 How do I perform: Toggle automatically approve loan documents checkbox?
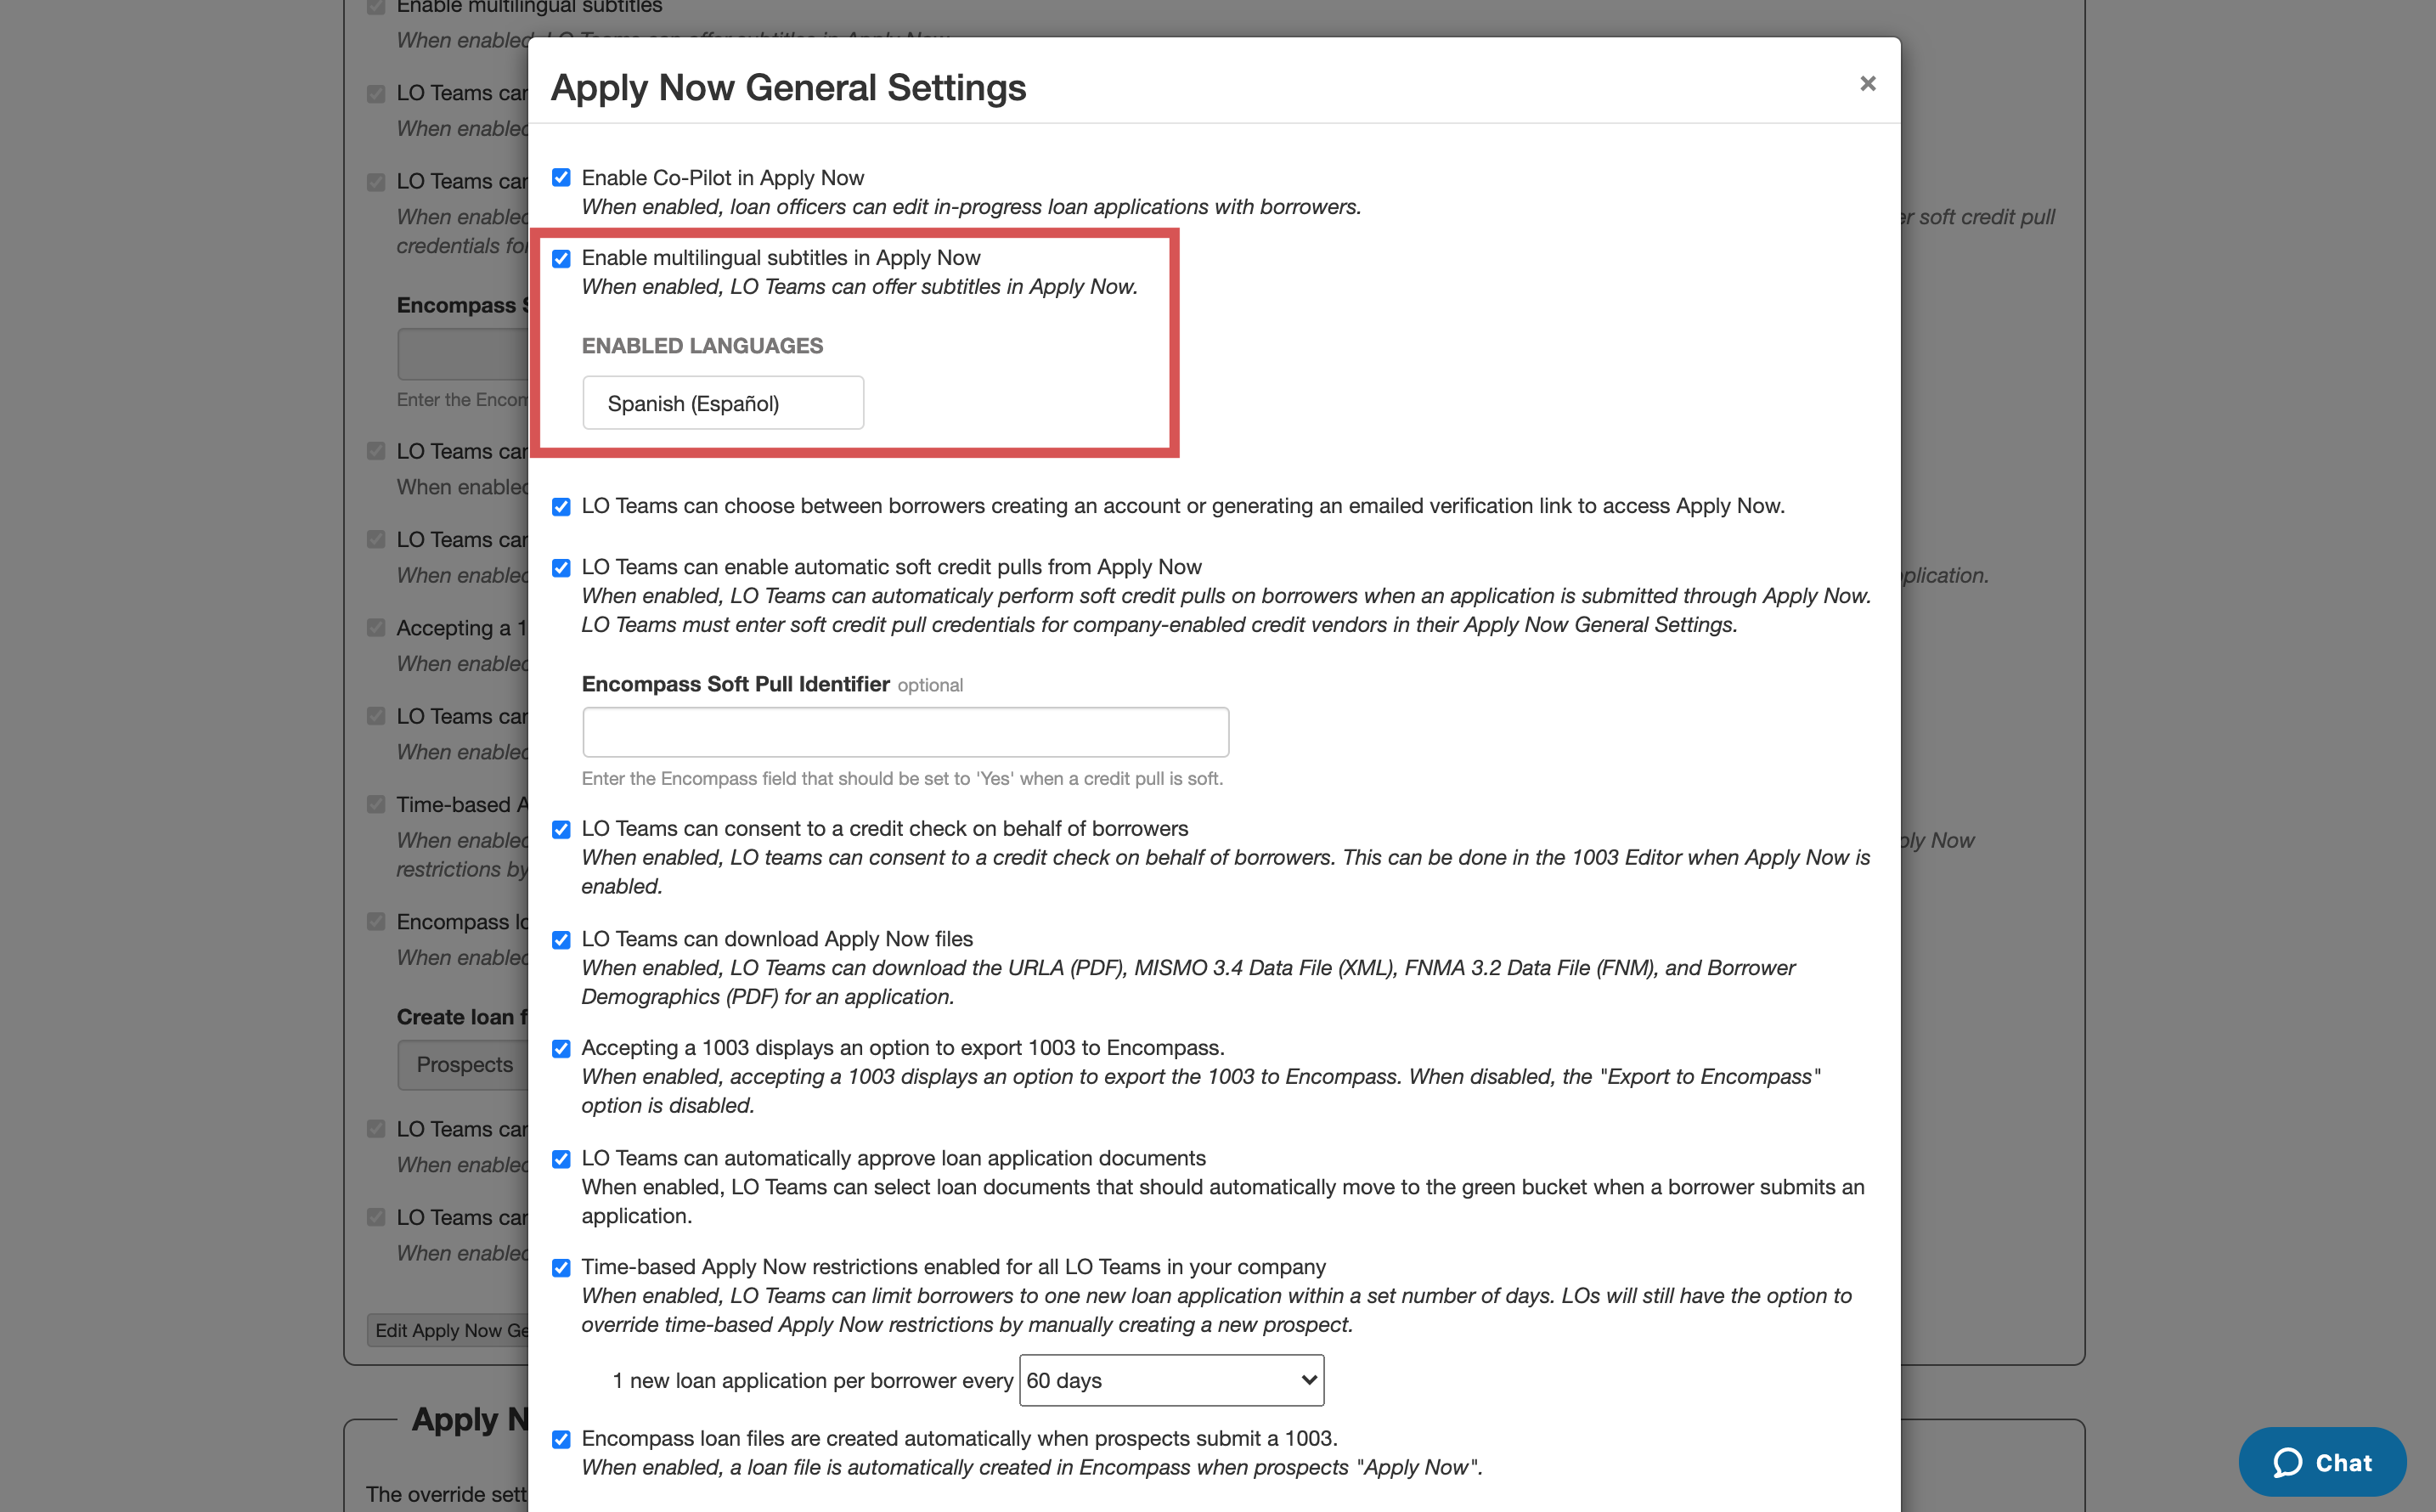click(x=561, y=1159)
